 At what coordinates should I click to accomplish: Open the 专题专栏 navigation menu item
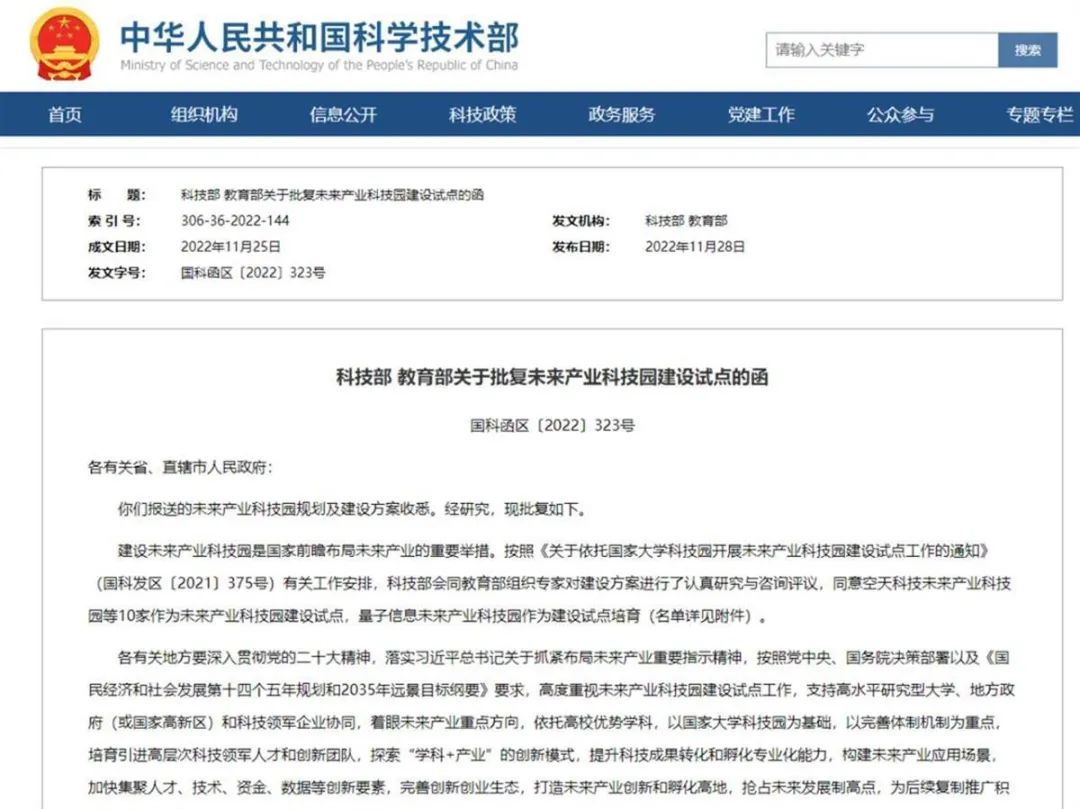tap(1040, 115)
